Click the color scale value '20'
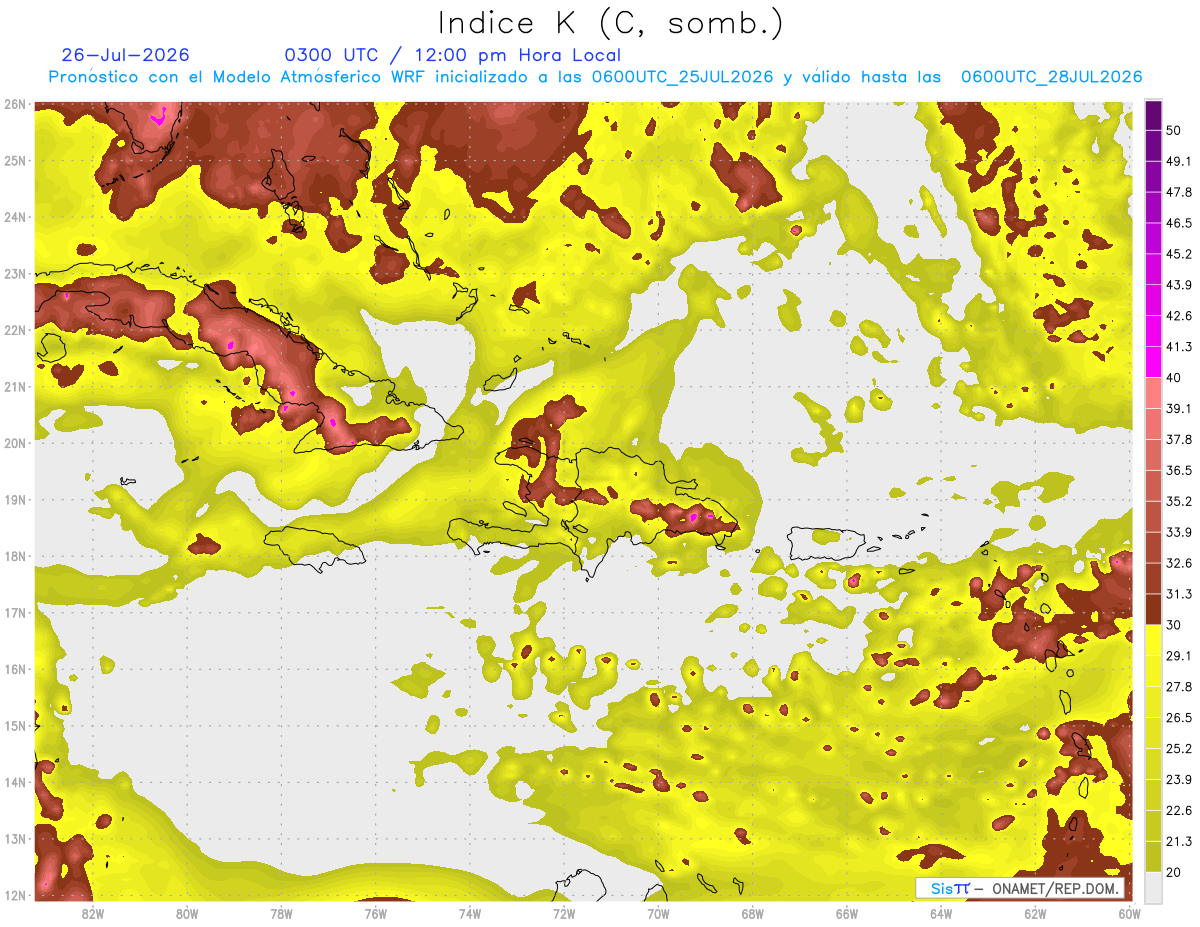Viewport: 1200px width, 927px height. point(1173,872)
